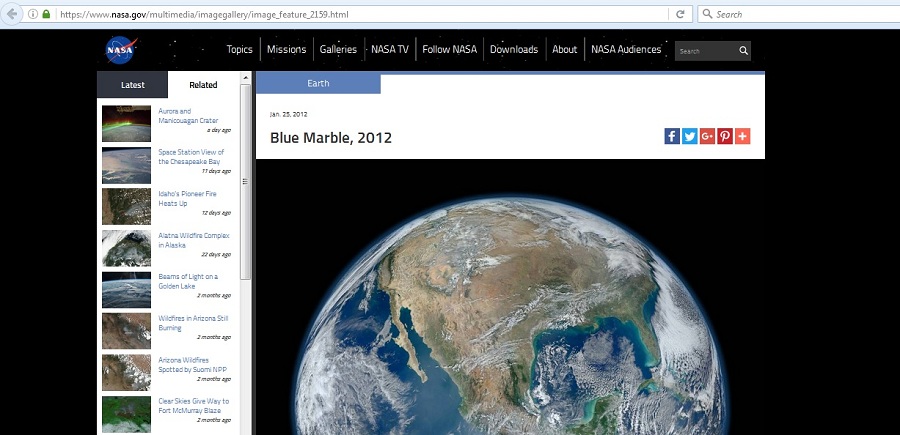The image size is (900, 435).
Task: Open the Missions menu
Action: [x=286, y=49]
